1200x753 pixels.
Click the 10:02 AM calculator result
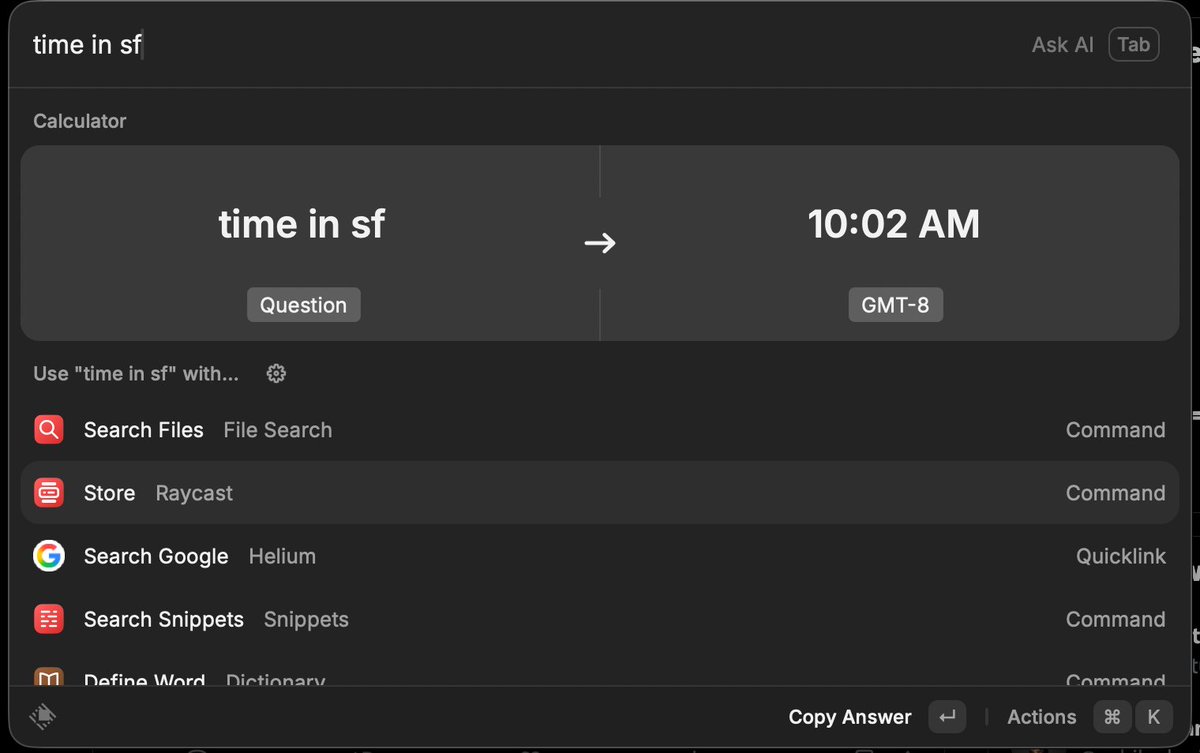click(x=893, y=224)
